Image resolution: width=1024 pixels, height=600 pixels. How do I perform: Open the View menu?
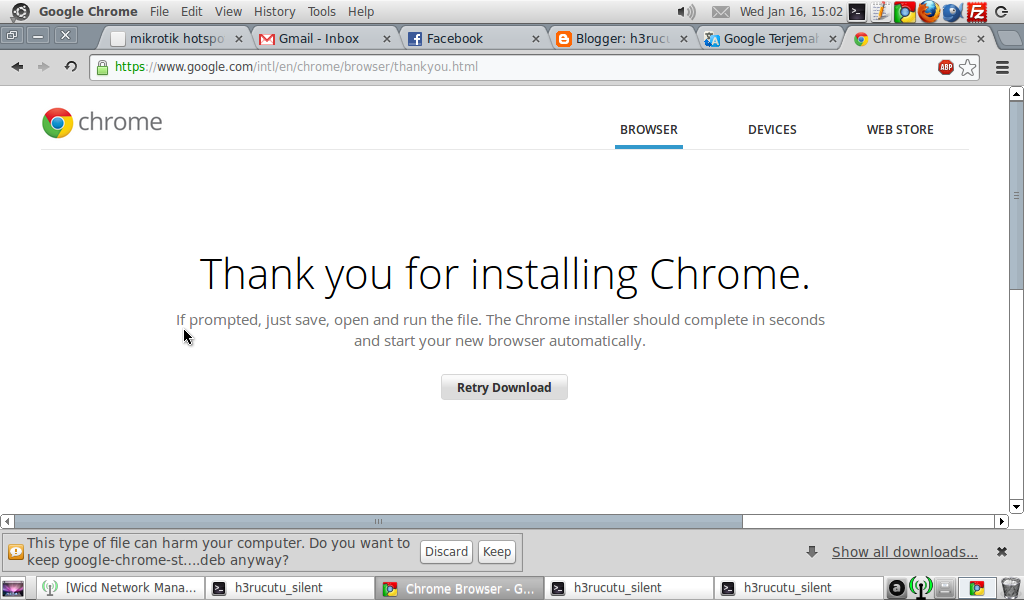tap(228, 12)
